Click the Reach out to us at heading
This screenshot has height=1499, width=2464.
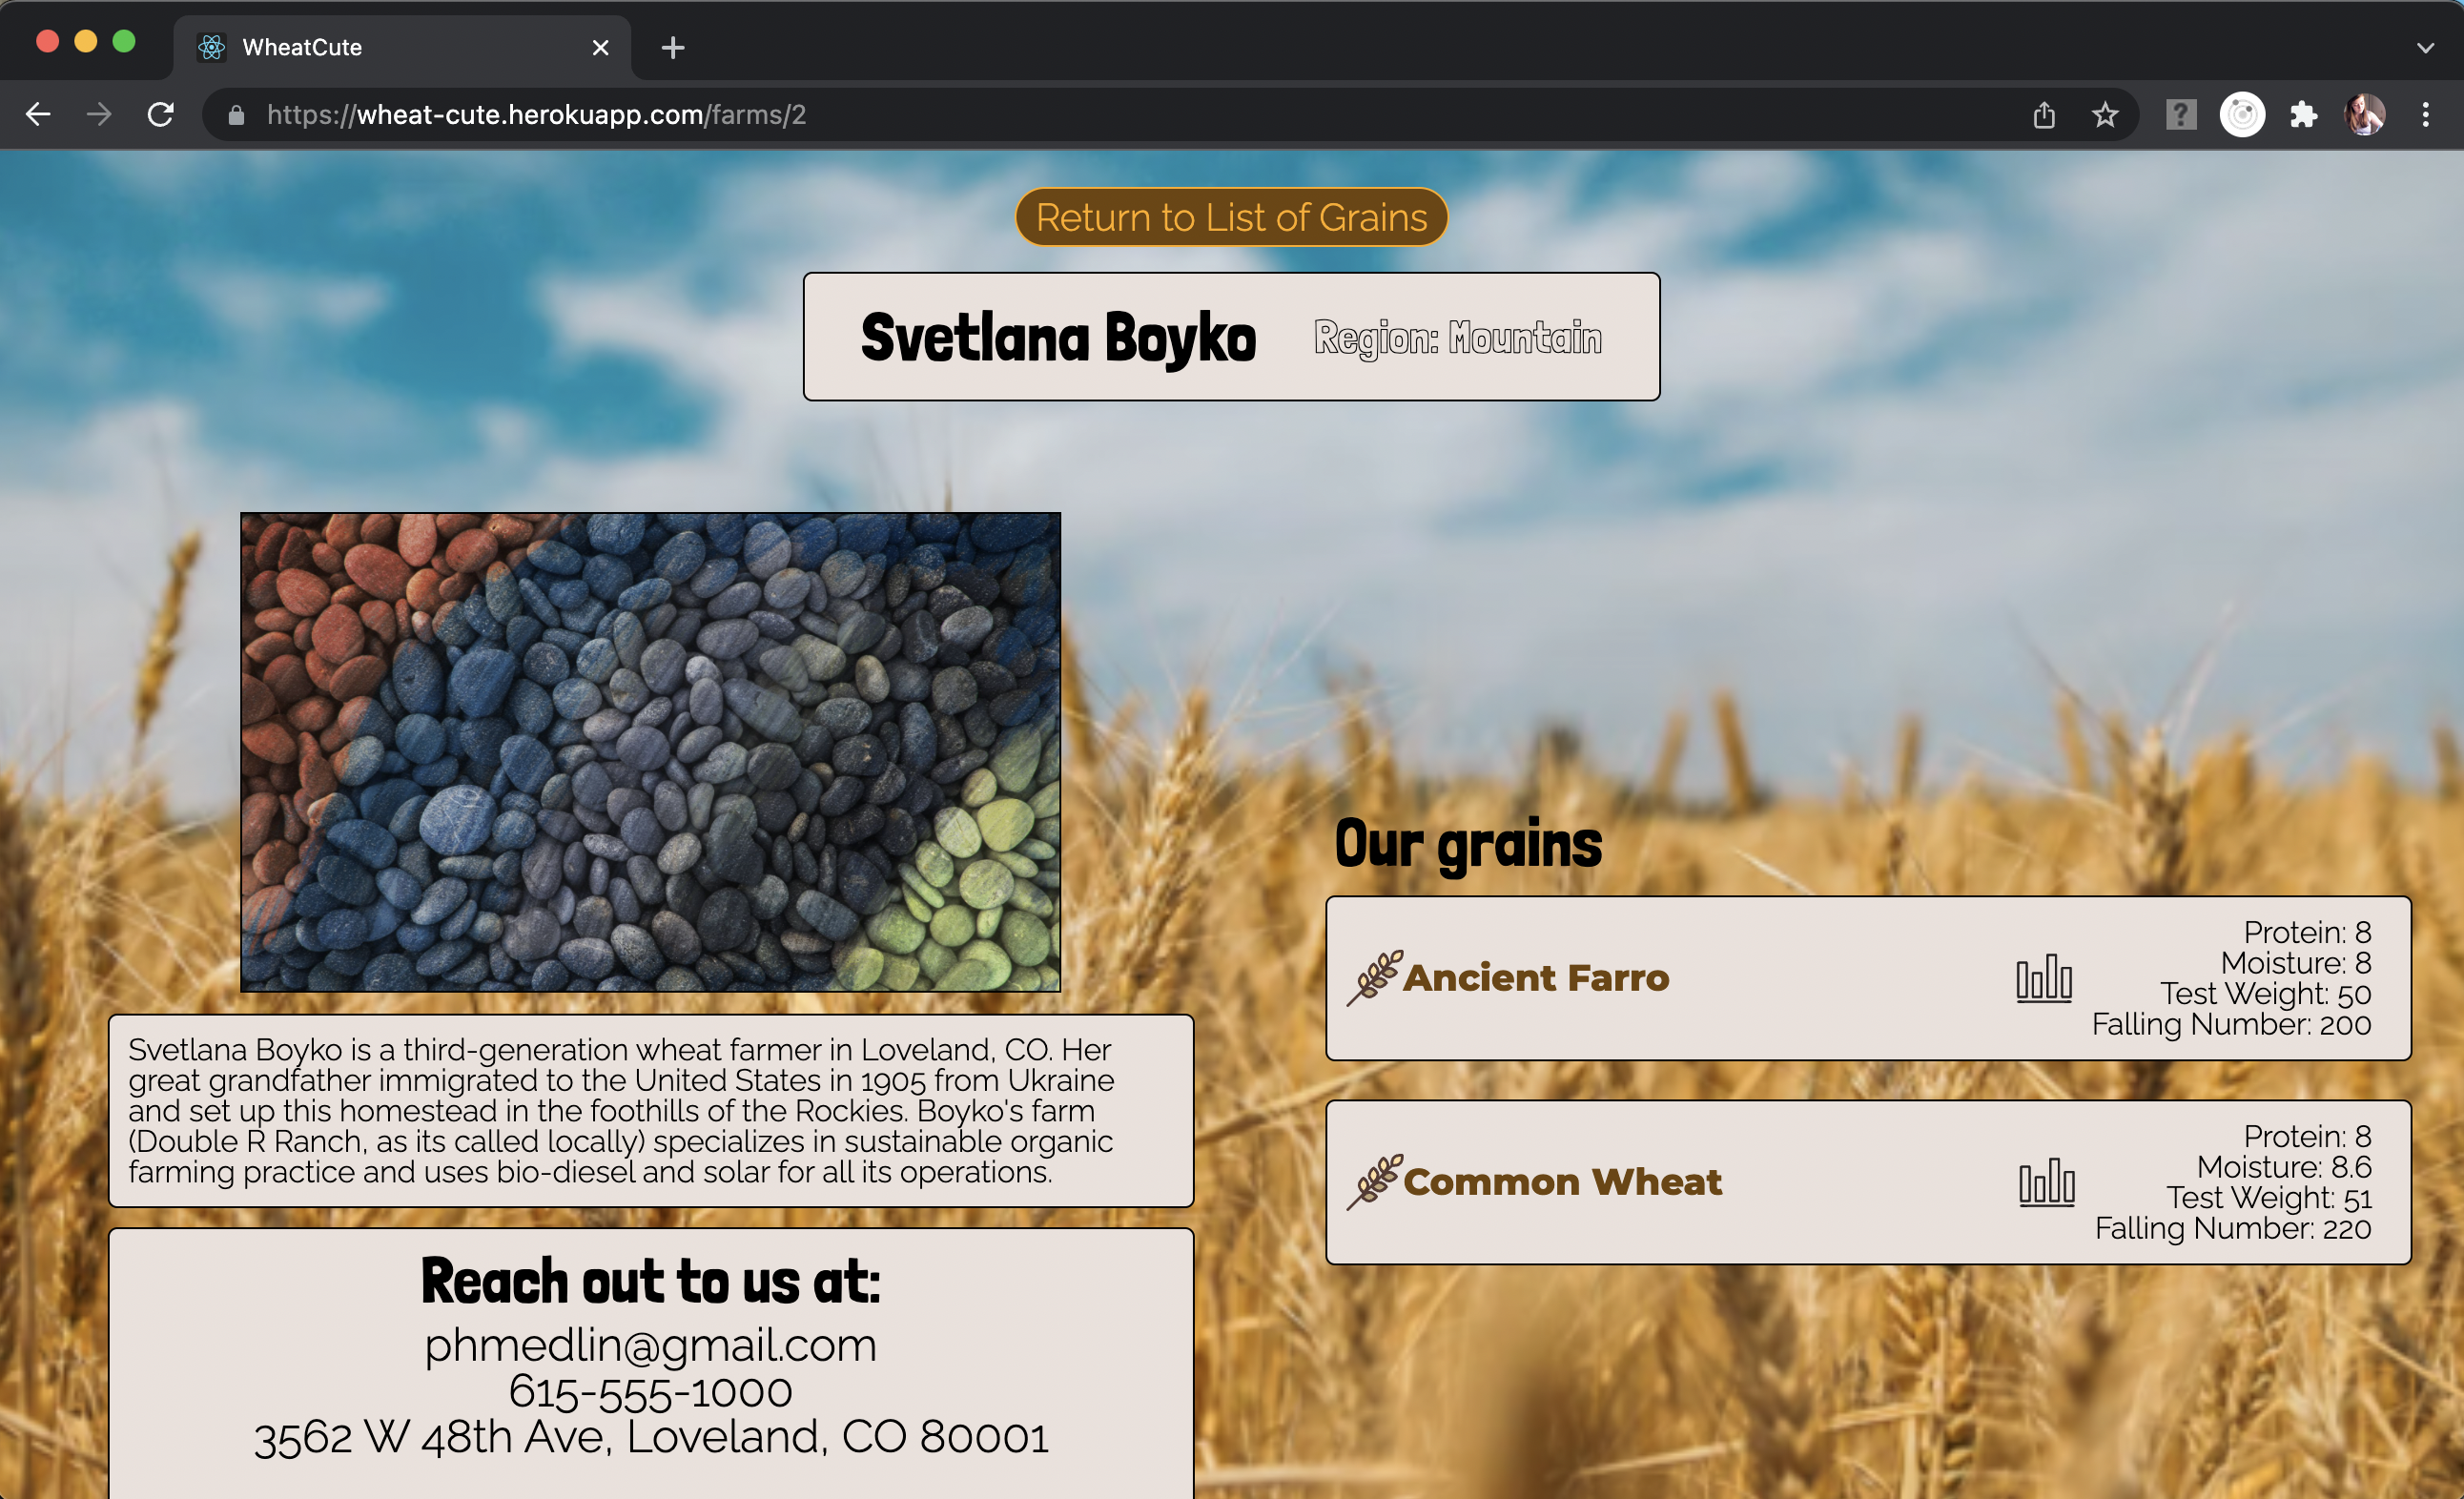[x=650, y=1281]
